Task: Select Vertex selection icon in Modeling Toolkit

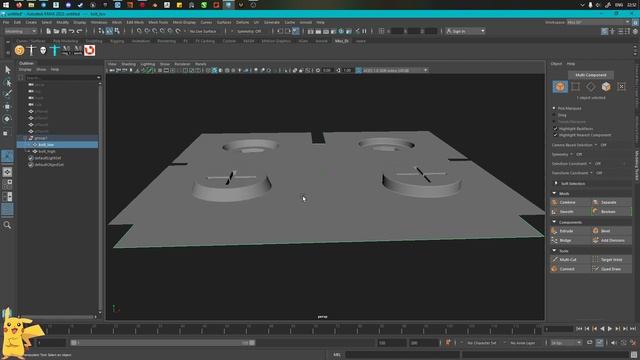Action: (576, 87)
